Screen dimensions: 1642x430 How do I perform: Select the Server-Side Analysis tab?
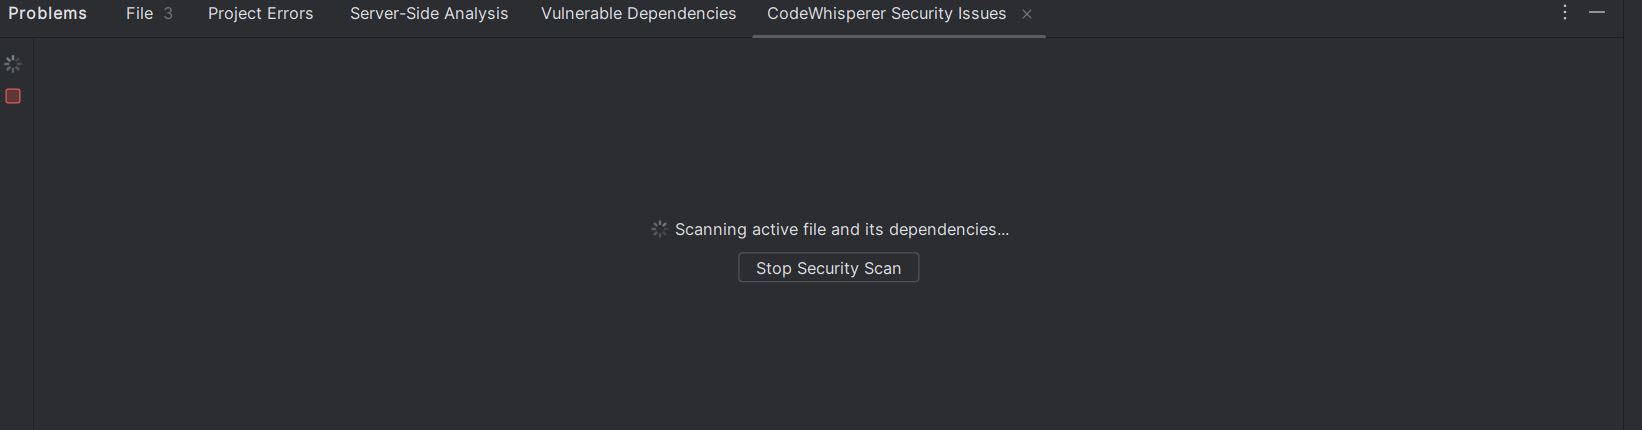tap(429, 14)
